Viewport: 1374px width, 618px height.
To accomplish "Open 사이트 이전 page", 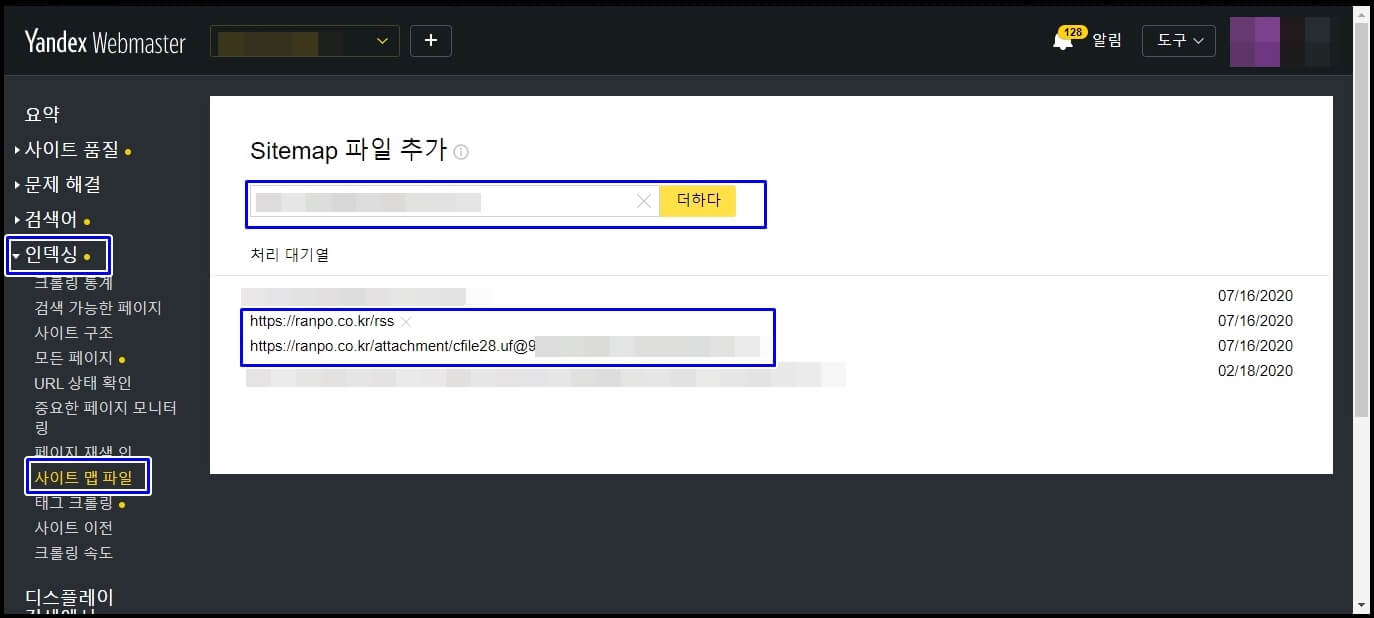I will pyautogui.click(x=73, y=528).
